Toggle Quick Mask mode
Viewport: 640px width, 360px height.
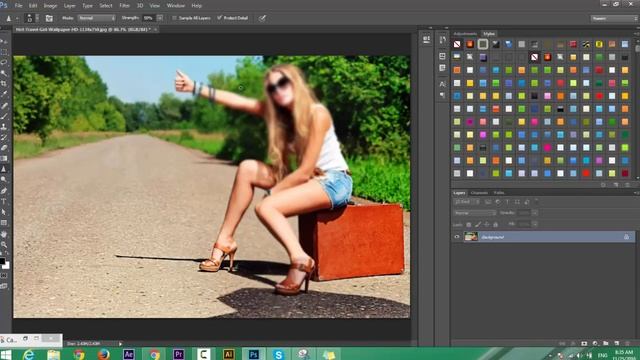point(4,276)
